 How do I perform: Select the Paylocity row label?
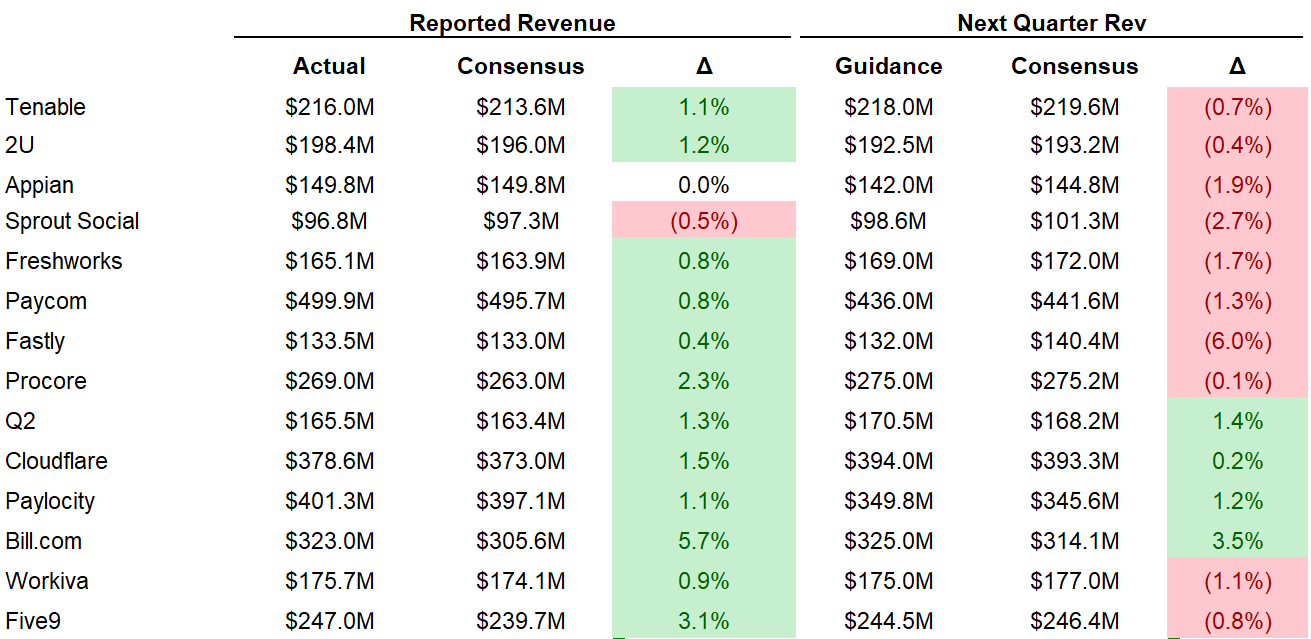coord(50,501)
